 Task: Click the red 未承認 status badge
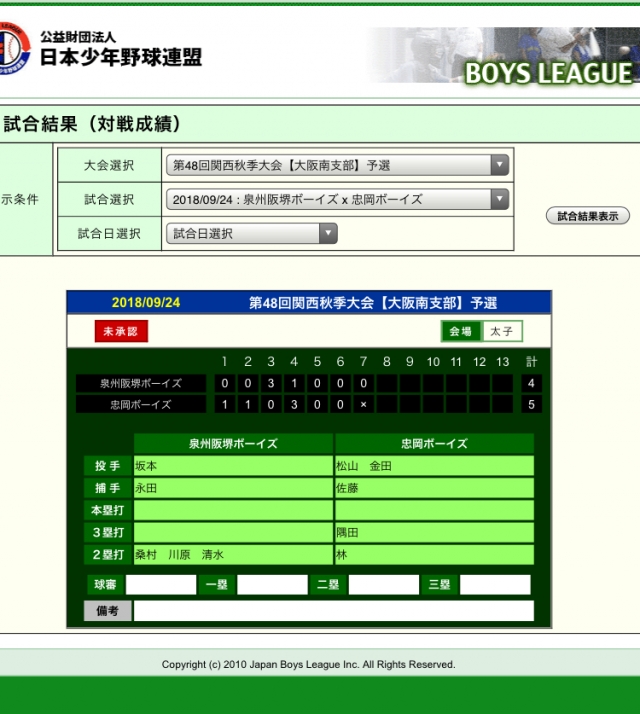[121, 332]
